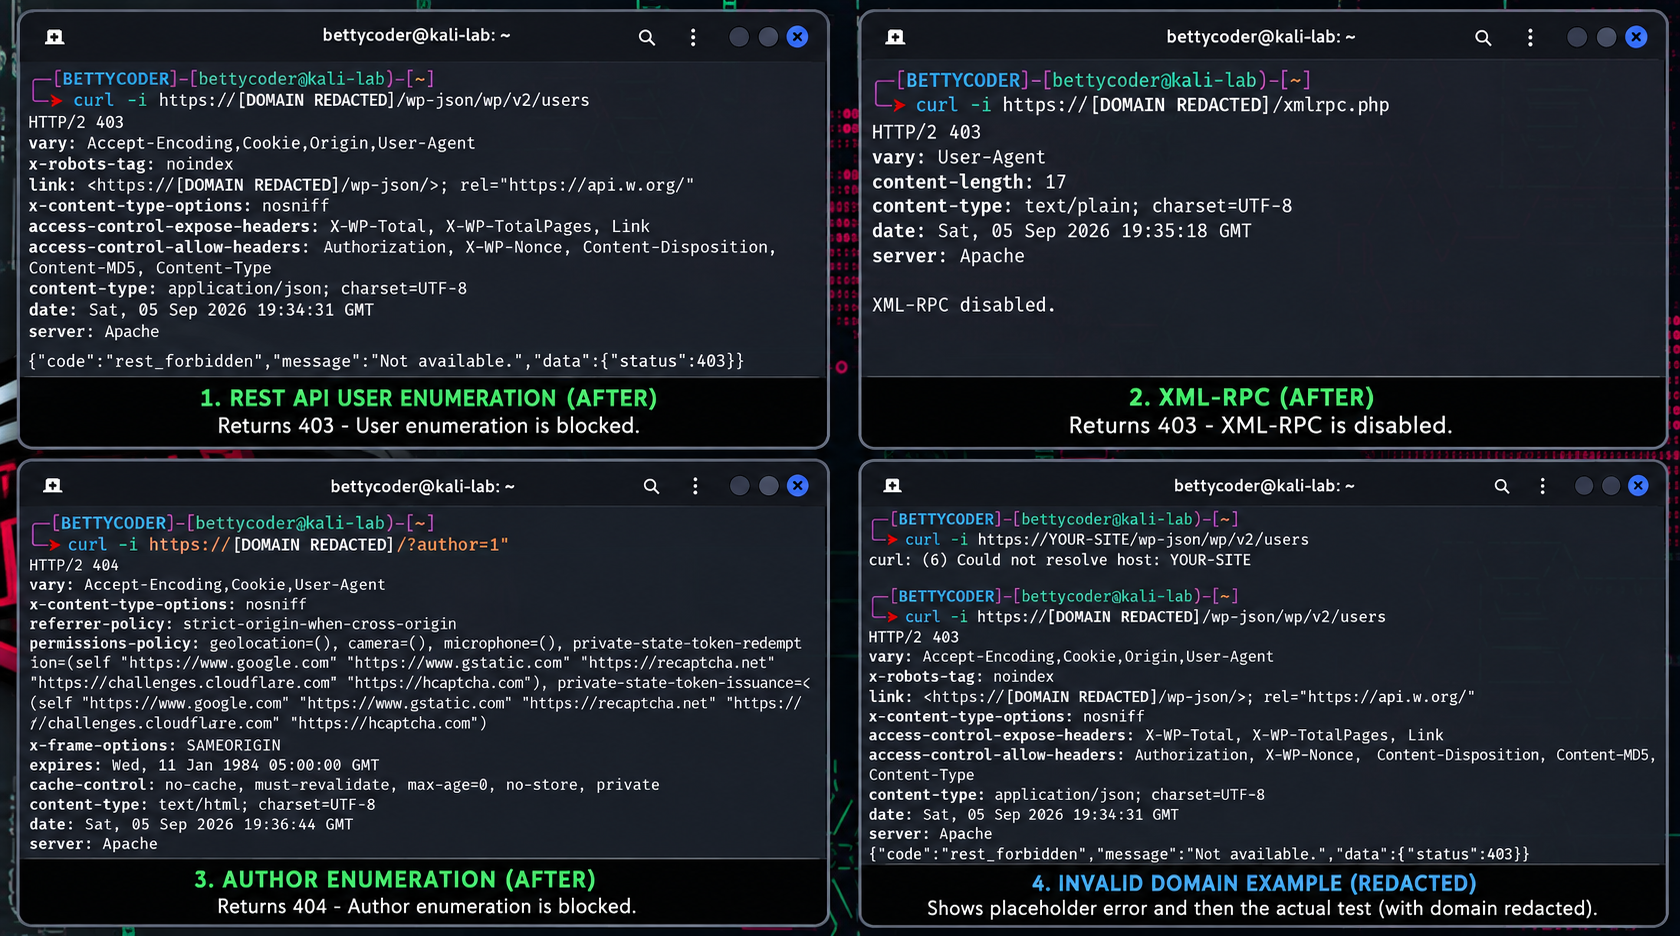Image resolution: width=1680 pixels, height=936 pixels.
Task: Select the 'XML-RPC disabled.' response text
Action: point(964,305)
